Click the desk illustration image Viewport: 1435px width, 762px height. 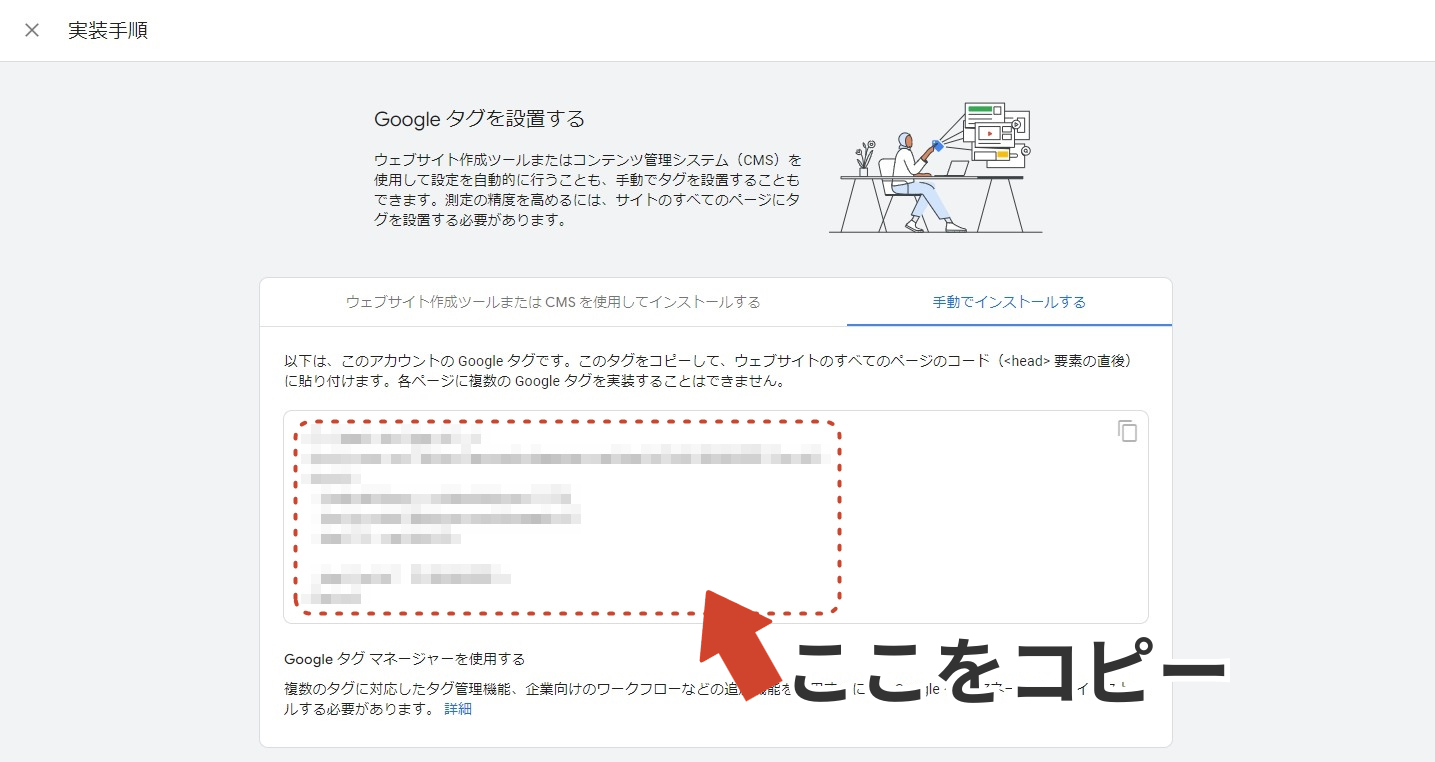click(936, 167)
